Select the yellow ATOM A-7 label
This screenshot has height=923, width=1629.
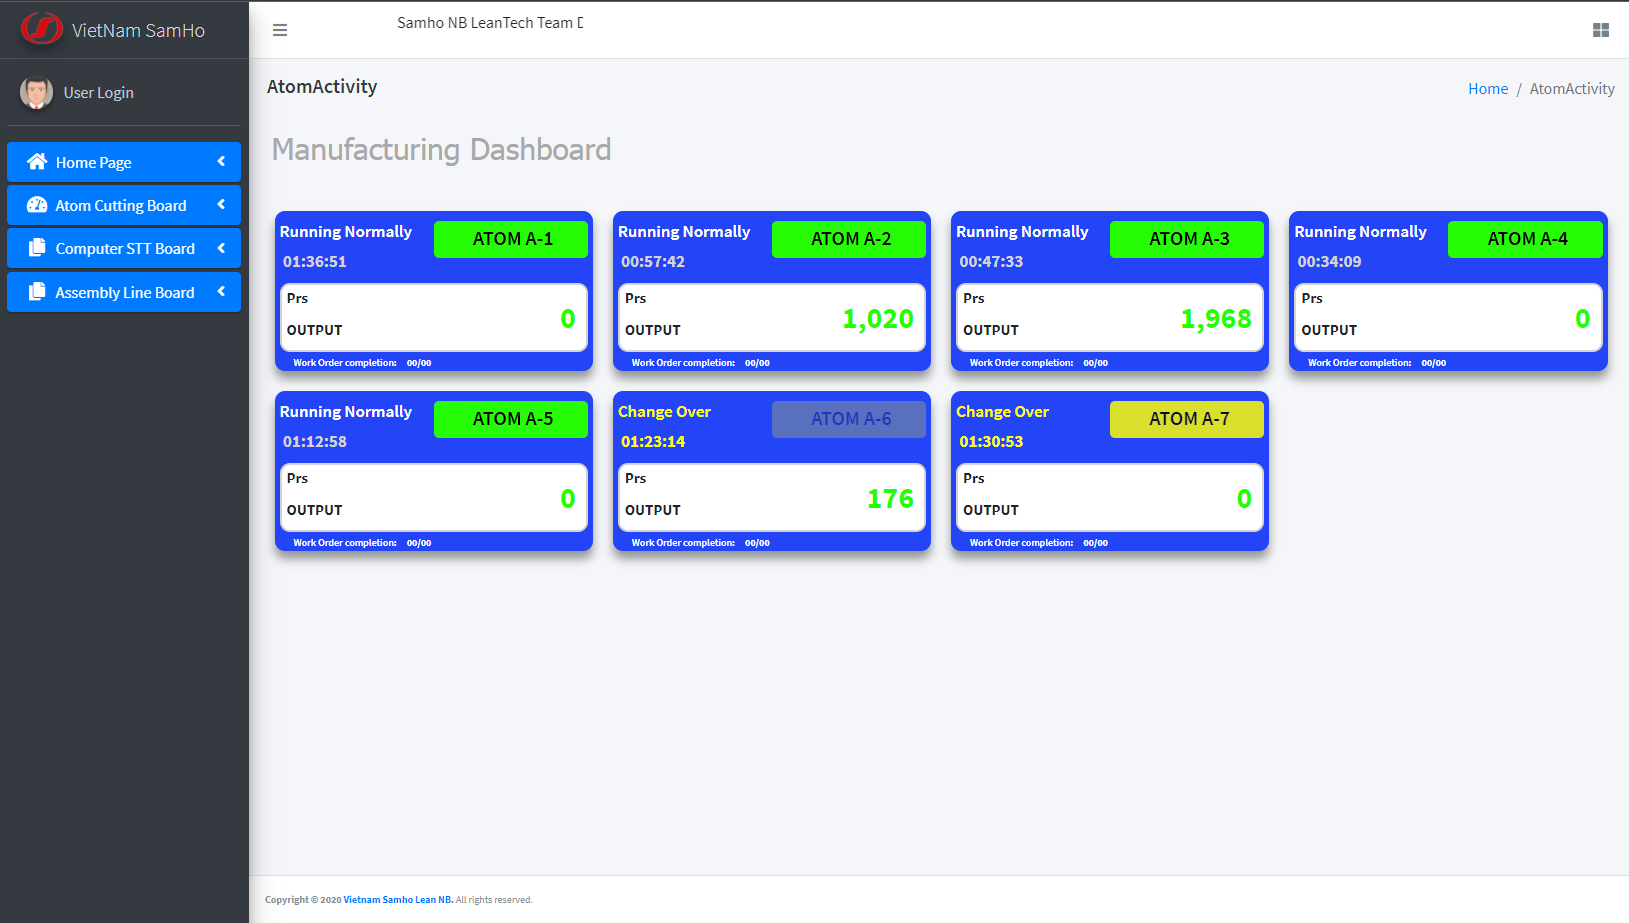tap(1187, 419)
